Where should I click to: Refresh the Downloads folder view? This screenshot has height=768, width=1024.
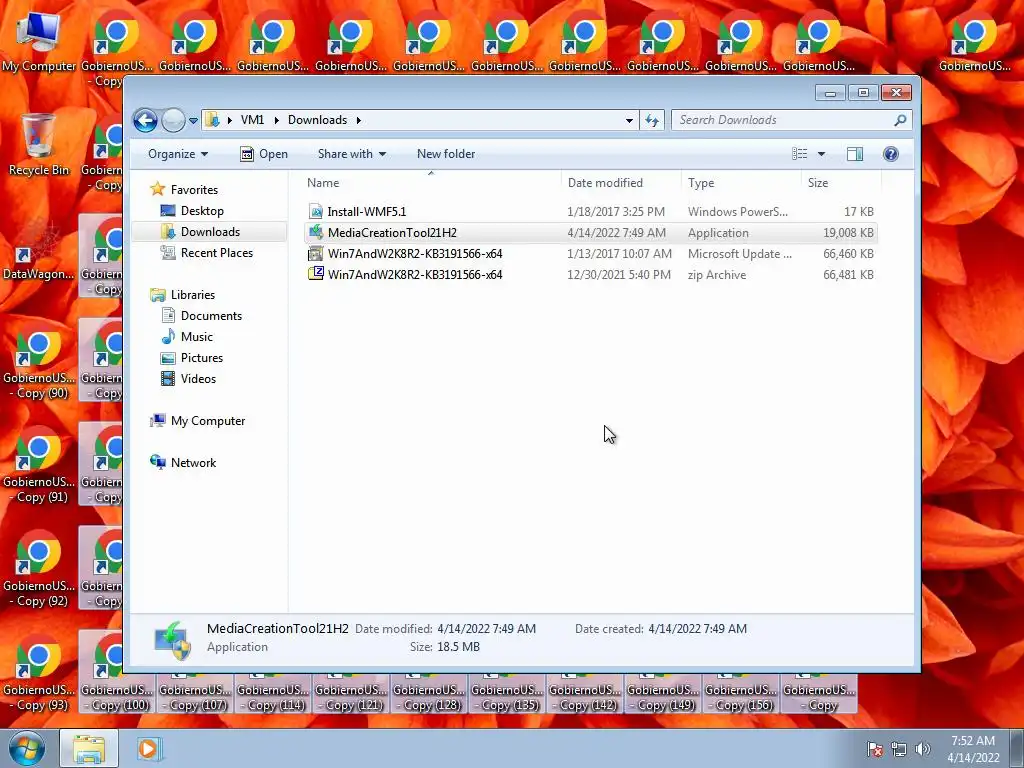[x=652, y=120]
